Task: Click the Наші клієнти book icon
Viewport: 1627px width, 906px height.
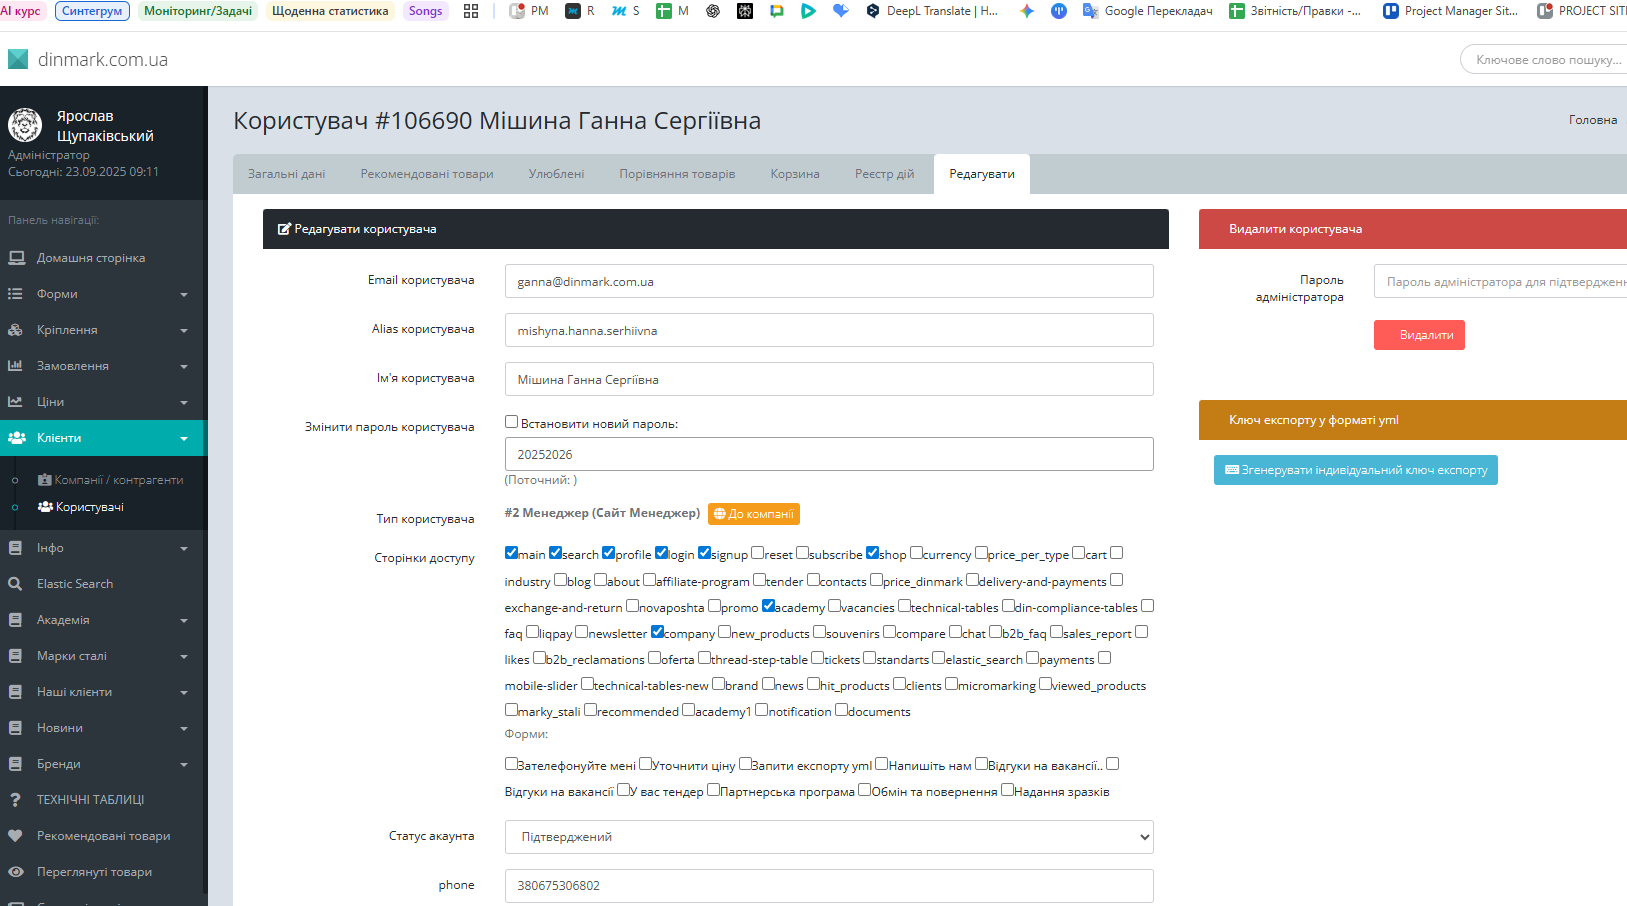Action: (x=15, y=692)
